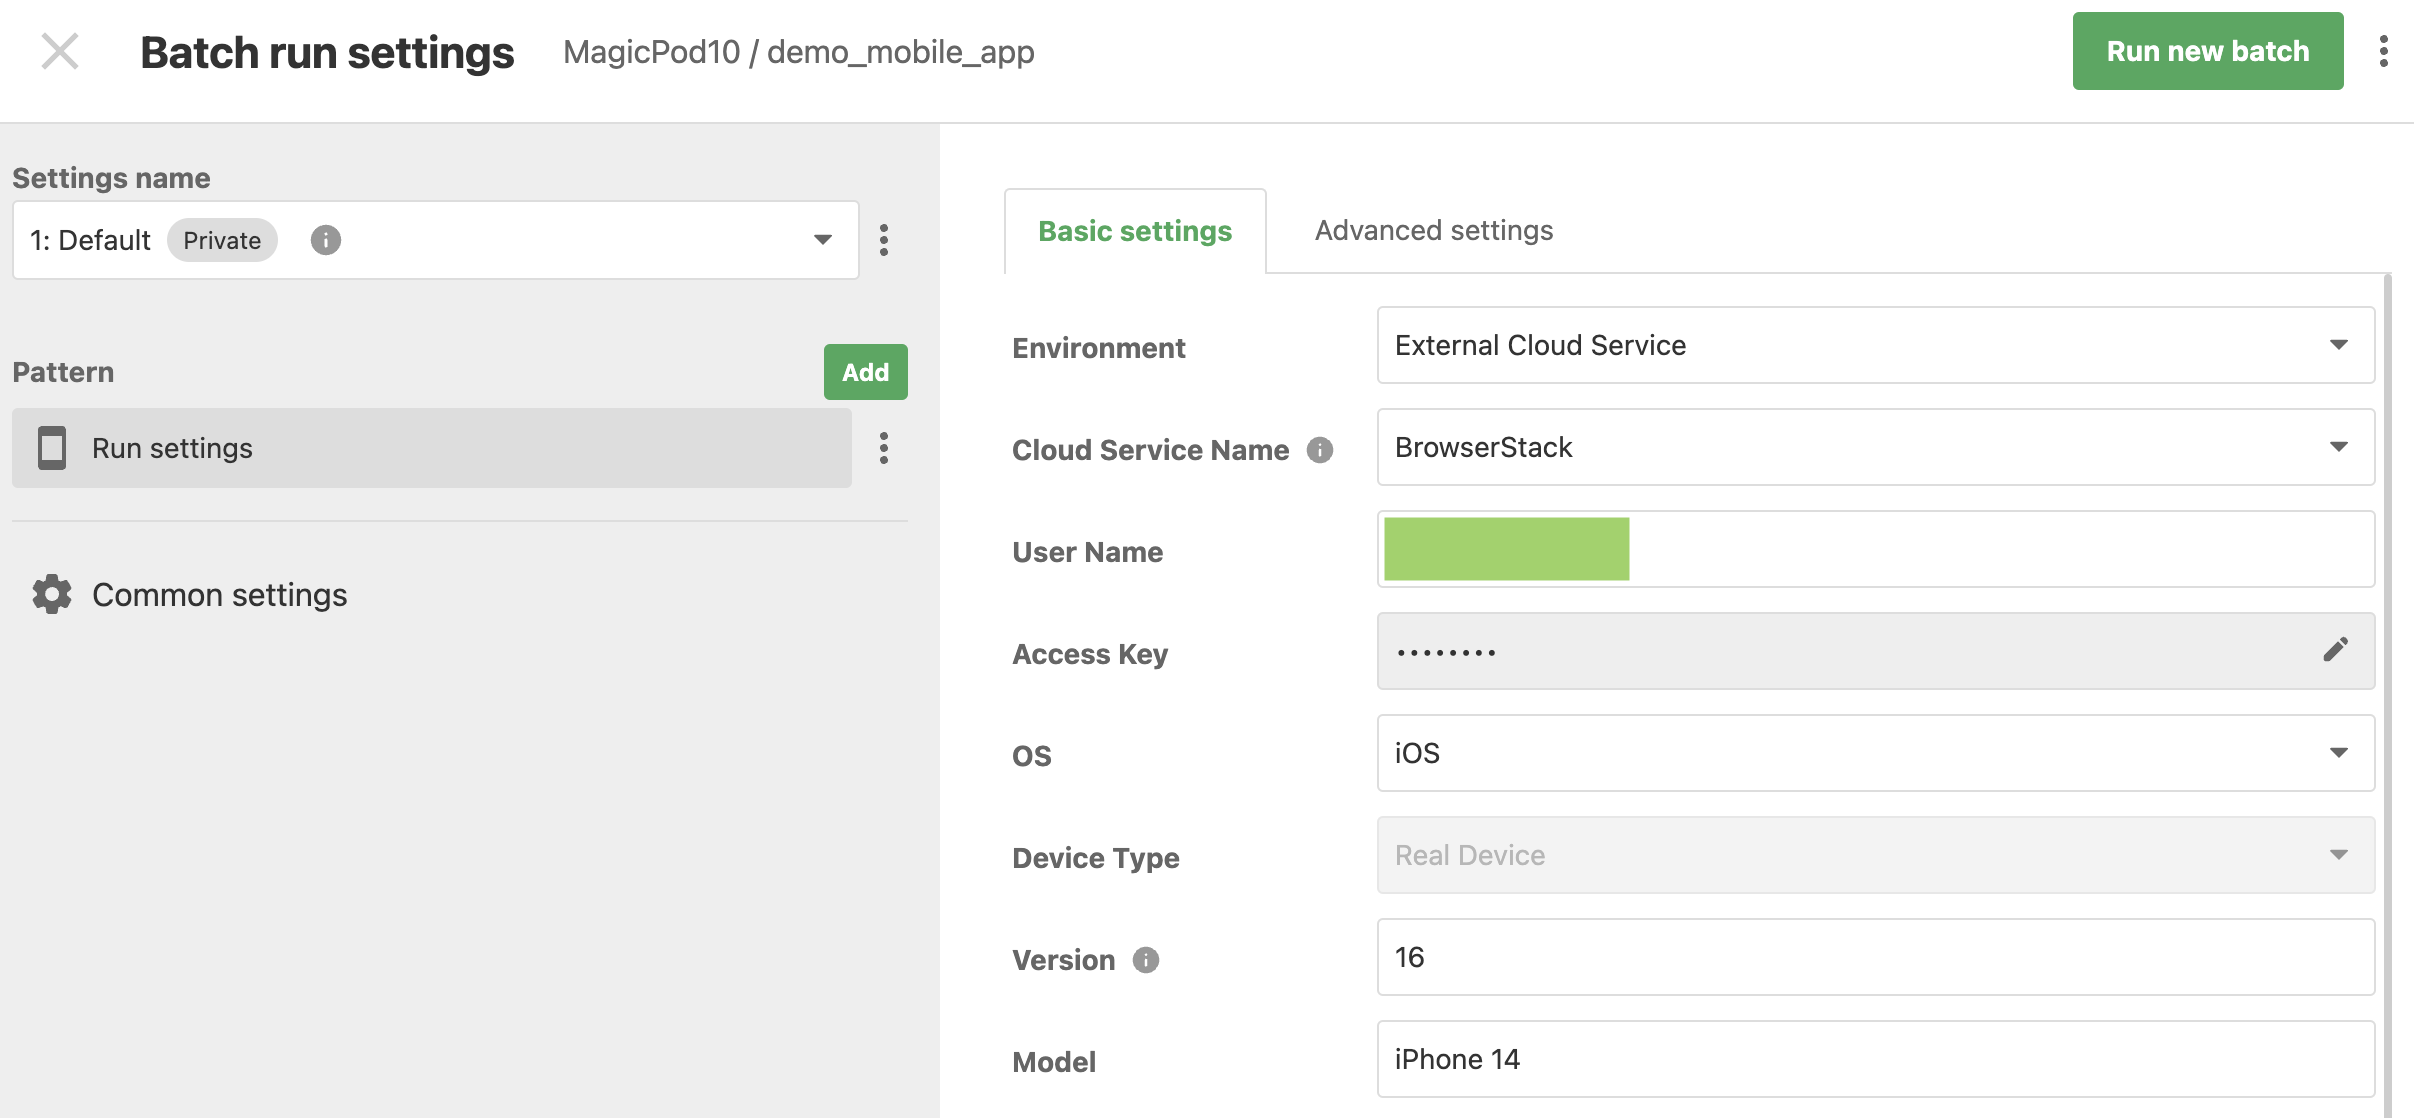Expand the Settings name dropdown
The height and width of the screenshot is (1118, 2414).
435,240
